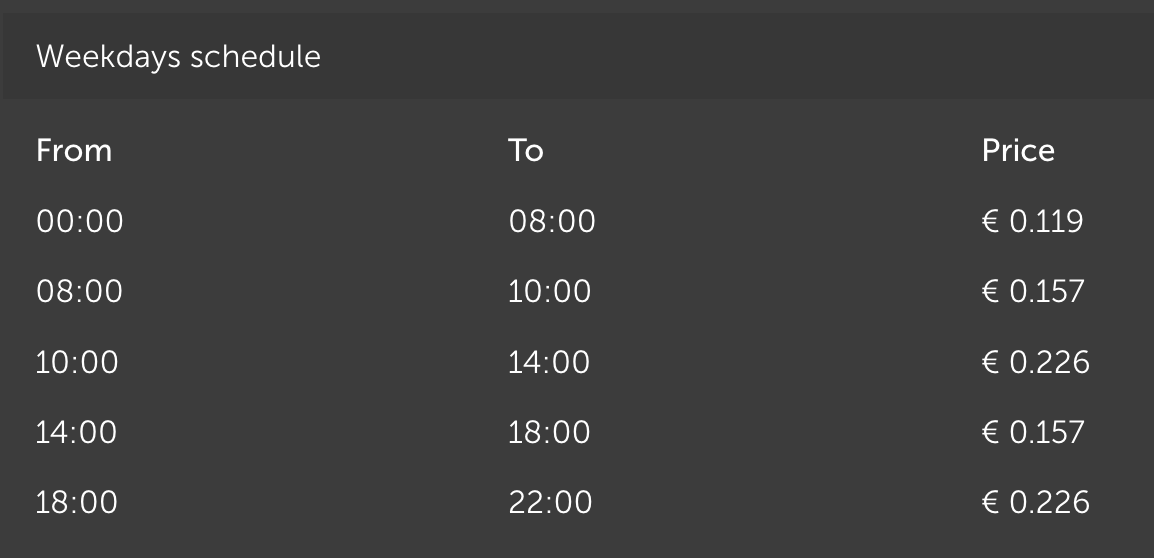Screen dimensions: 1154x558
Task: Select the 18:00 cell in the From column
Action: click(x=77, y=502)
